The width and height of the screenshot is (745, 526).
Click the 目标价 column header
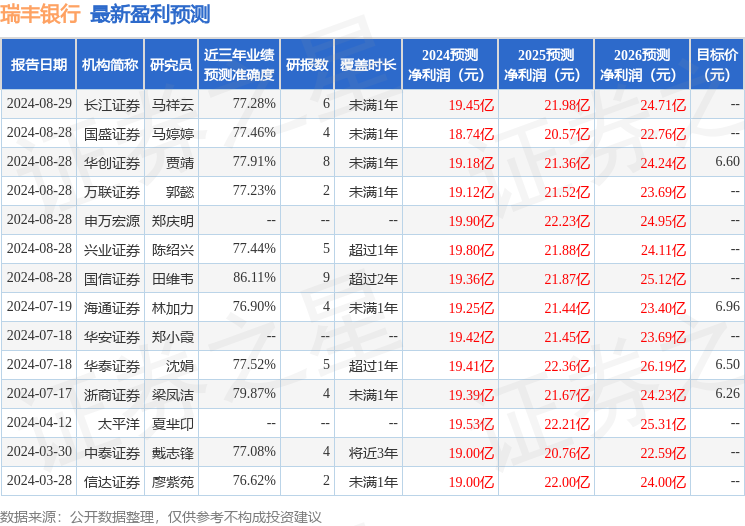coord(717,65)
